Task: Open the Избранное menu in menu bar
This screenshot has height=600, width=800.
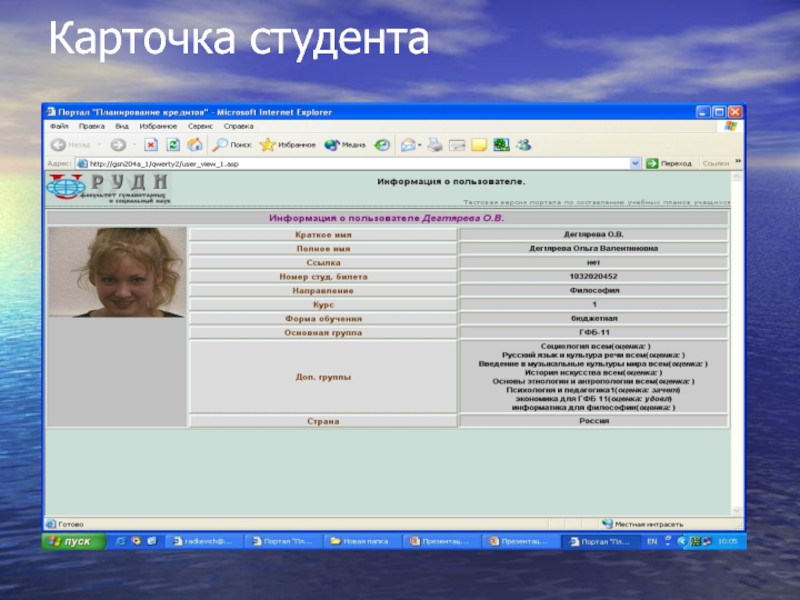Action: [158, 127]
